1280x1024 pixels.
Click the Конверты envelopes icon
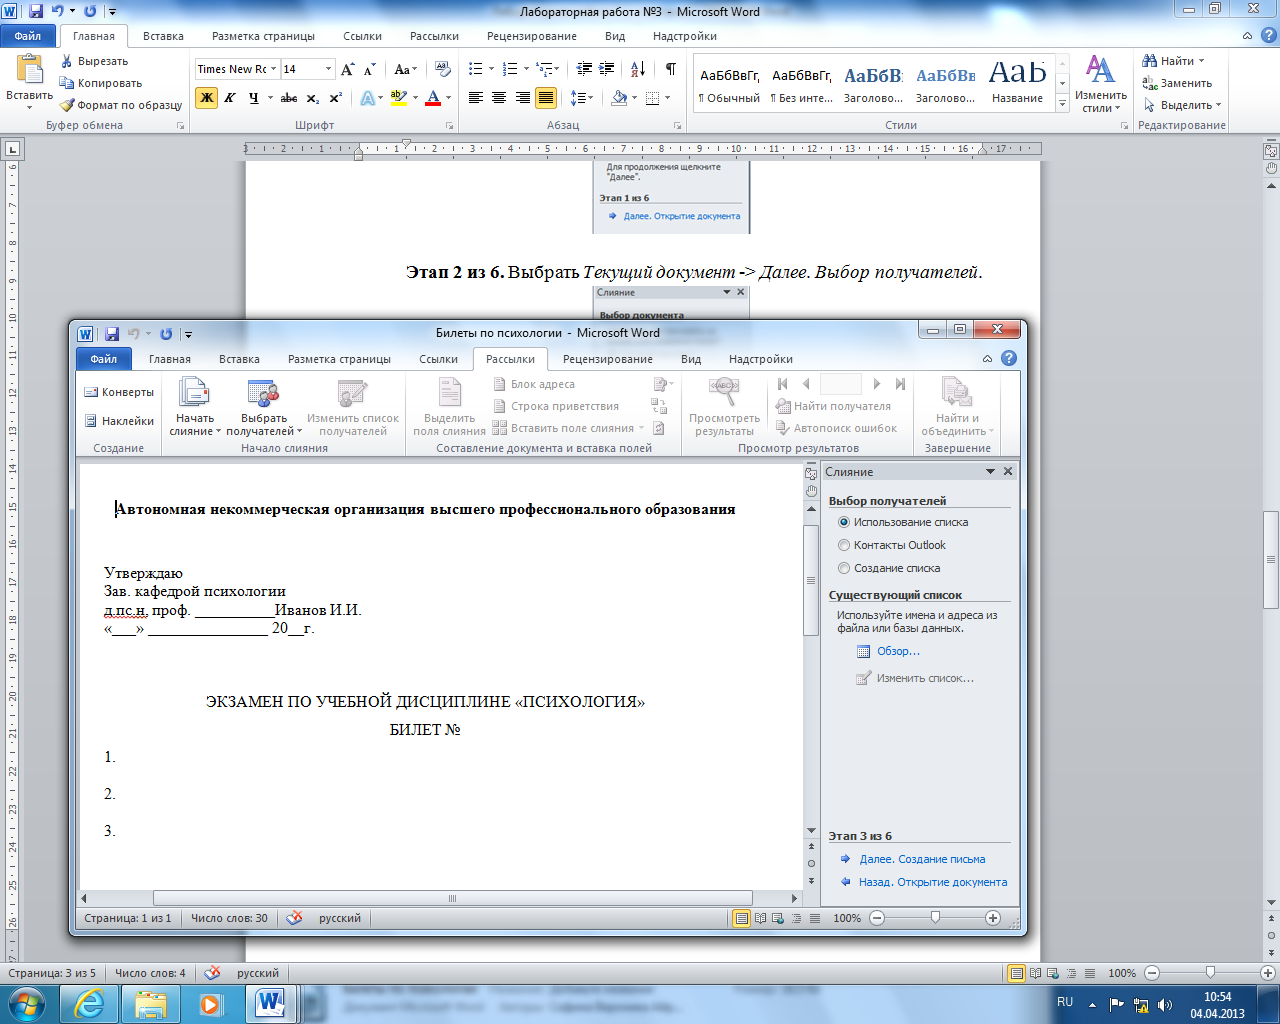coord(91,392)
